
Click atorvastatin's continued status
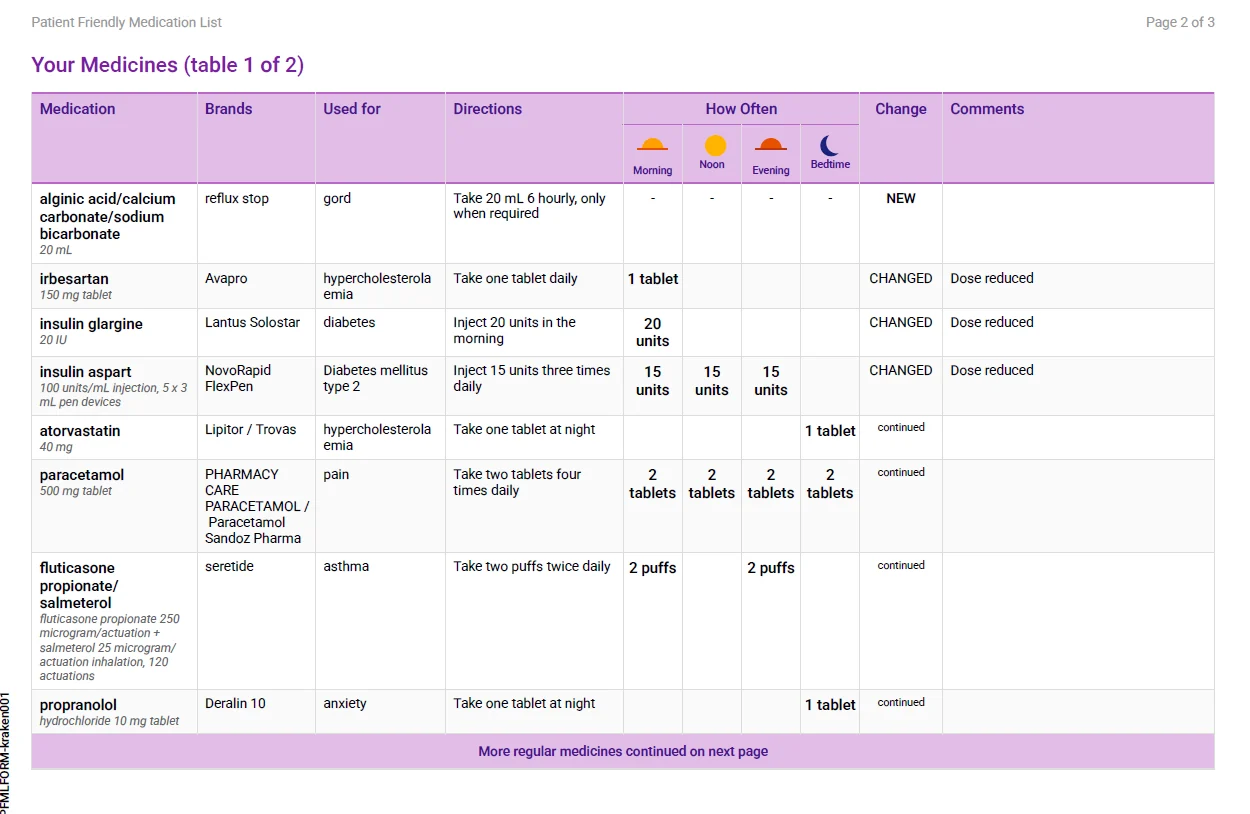click(901, 427)
